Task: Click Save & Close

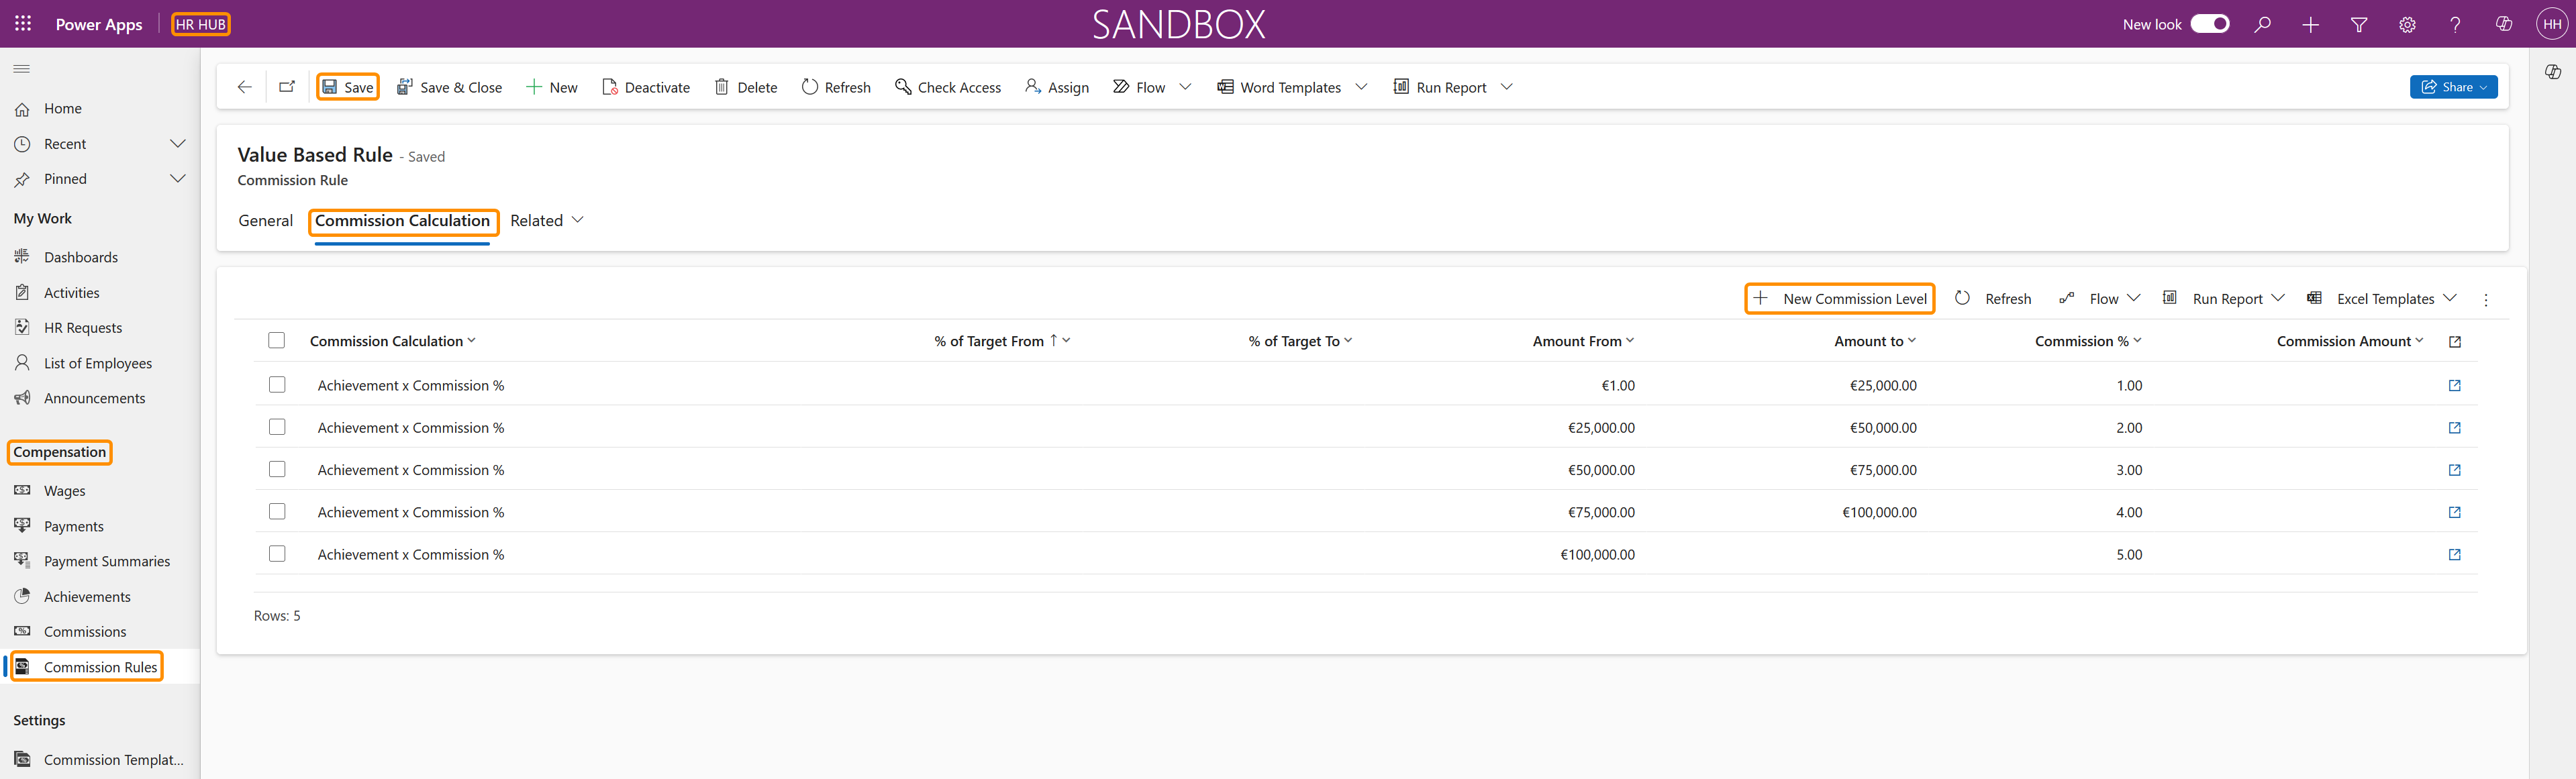Action: click(x=449, y=87)
